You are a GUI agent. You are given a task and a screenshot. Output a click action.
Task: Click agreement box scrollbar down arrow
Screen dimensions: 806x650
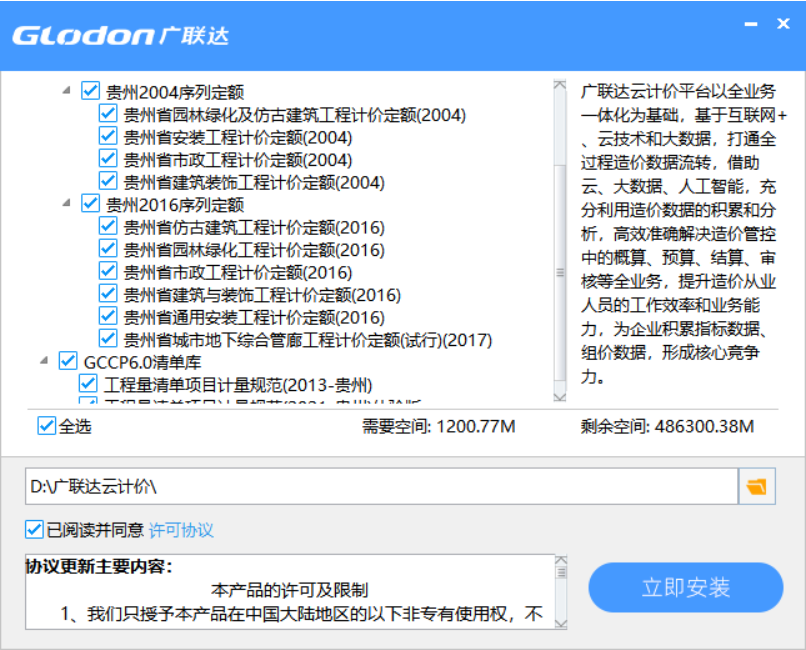coord(561,624)
